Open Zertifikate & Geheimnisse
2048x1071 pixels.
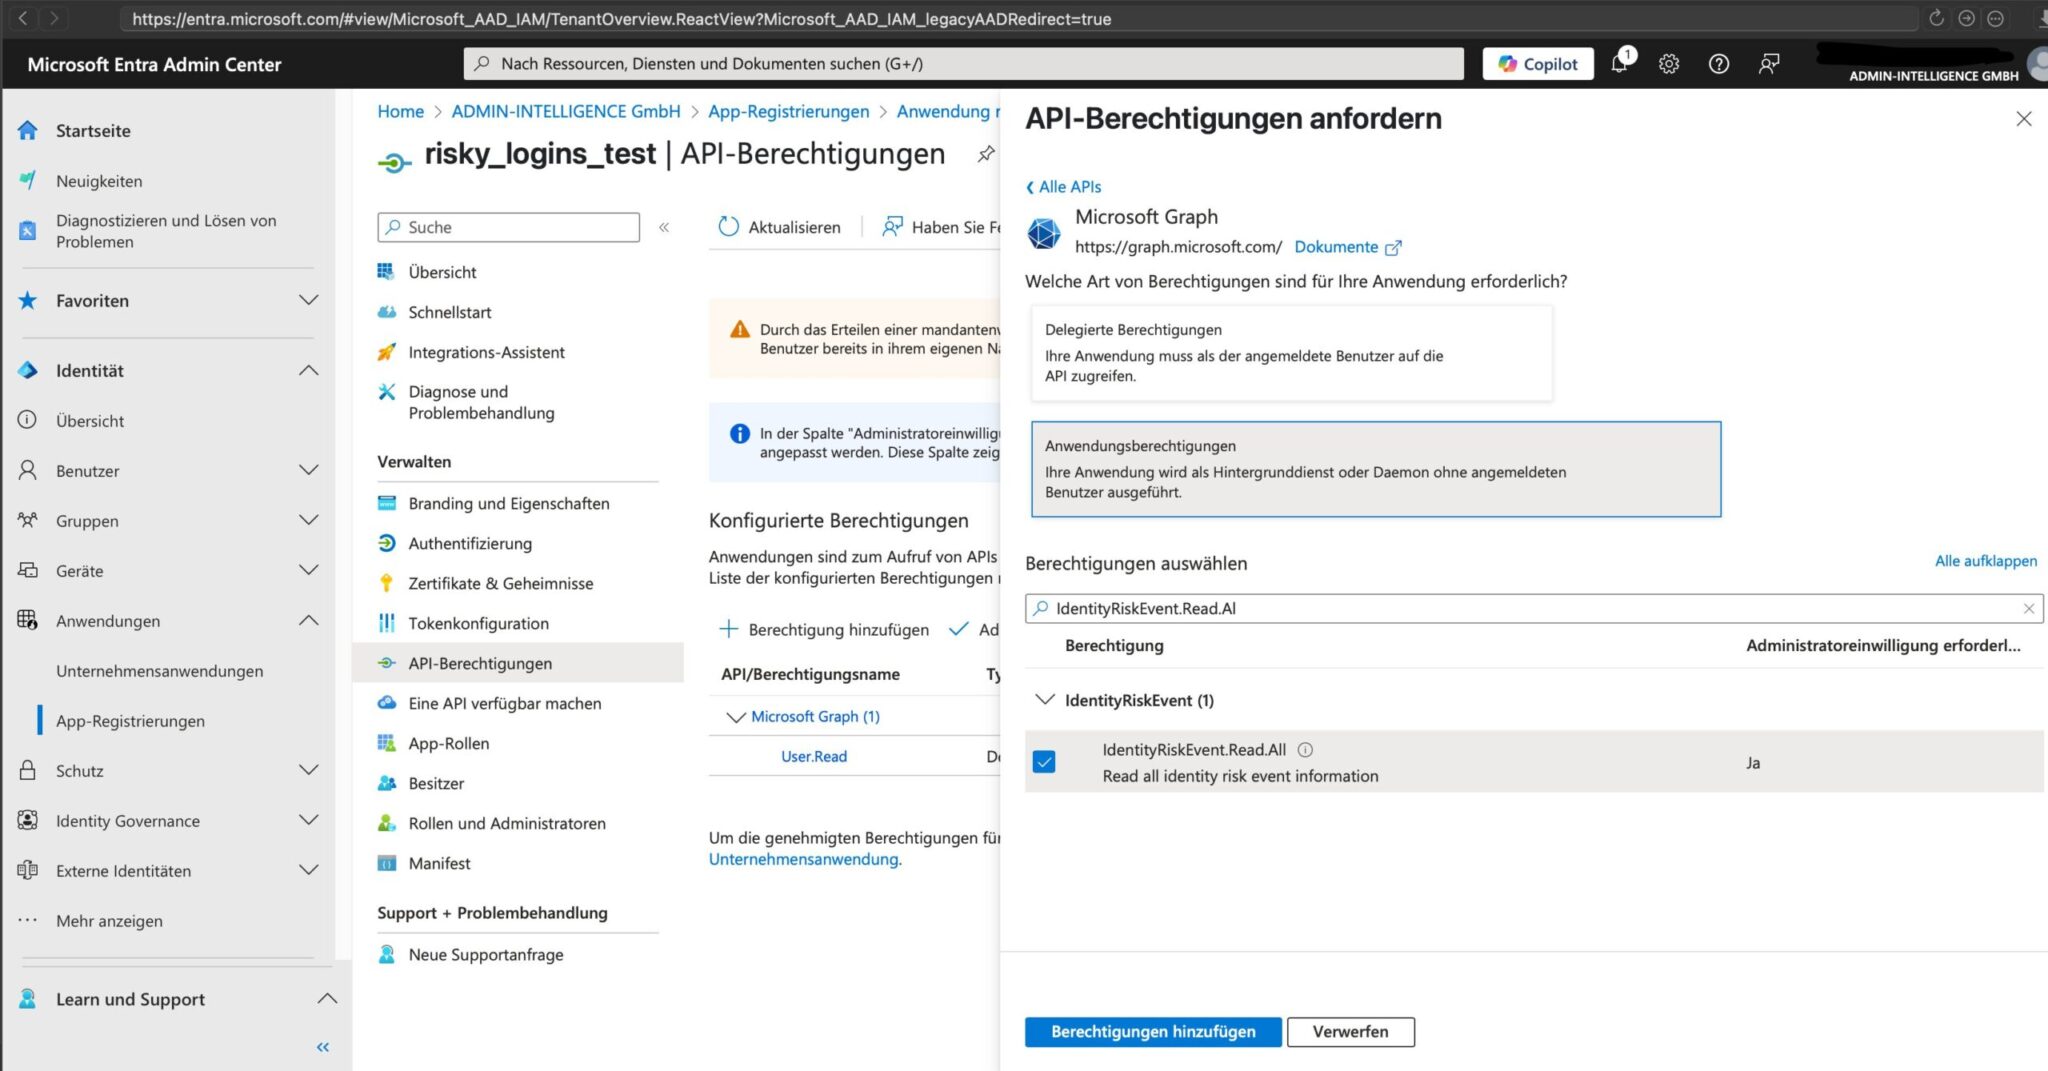[500, 583]
